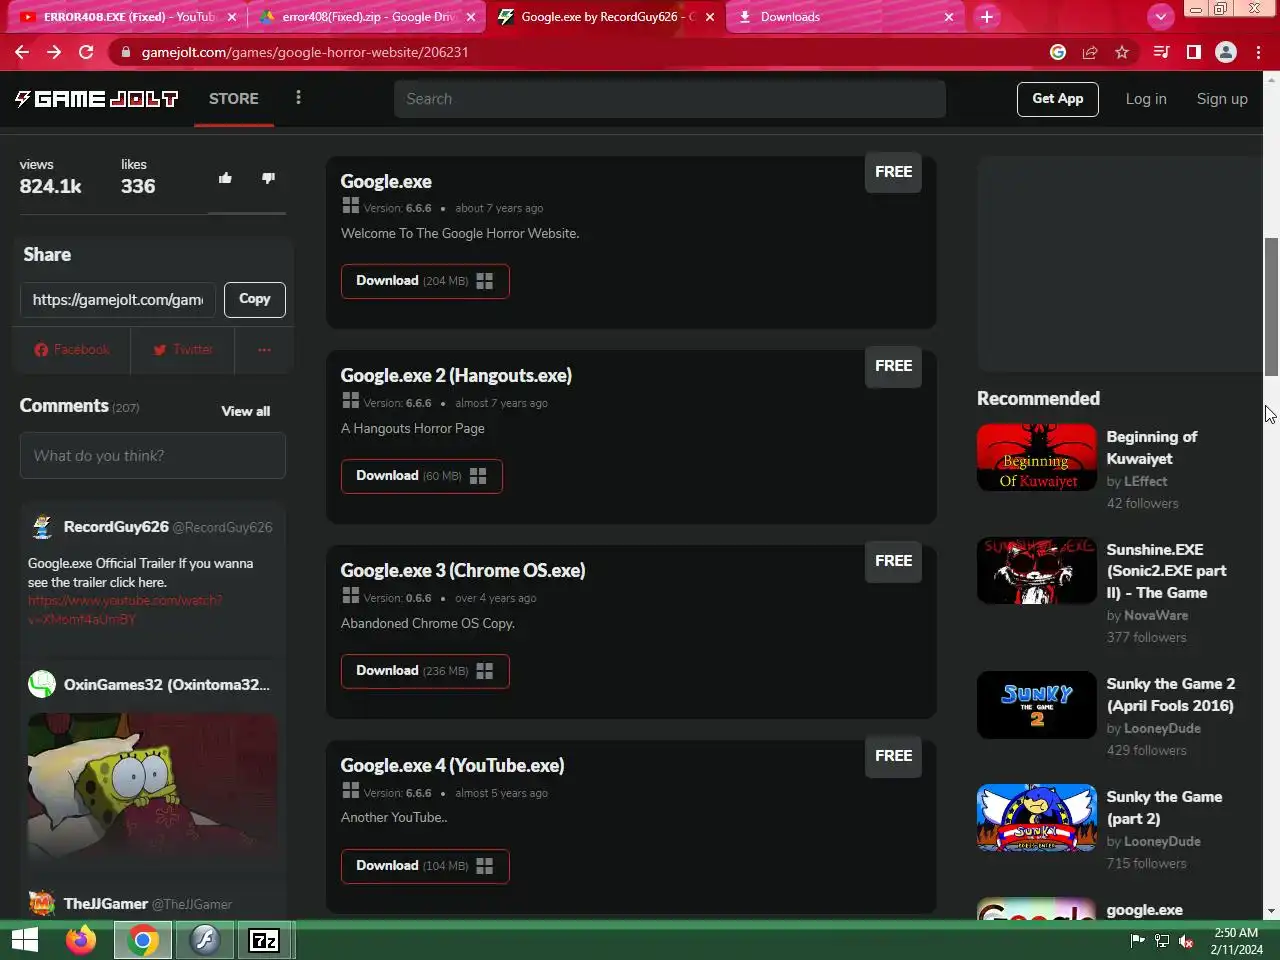The width and height of the screenshot is (1280, 960).
Task: Click the Windows icon under Google.exe 4 title
Action: click(350, 790)
